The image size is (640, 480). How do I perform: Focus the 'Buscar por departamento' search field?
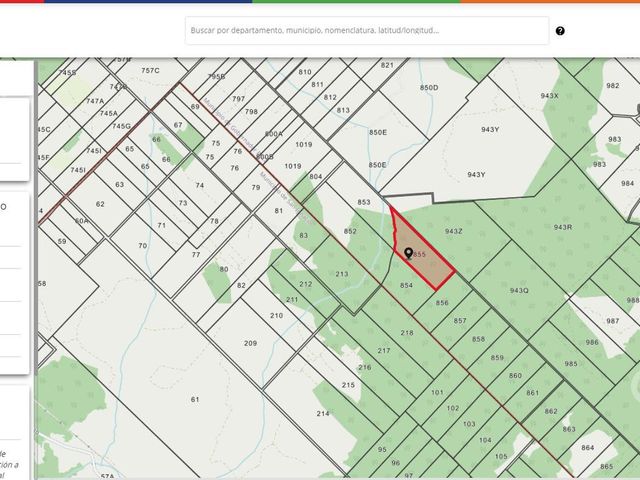pyautogui.click(x=367, y=31)
